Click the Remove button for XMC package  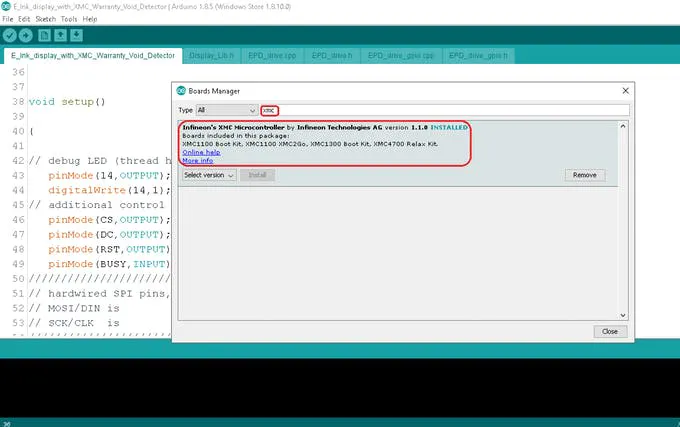pos(585,175)
